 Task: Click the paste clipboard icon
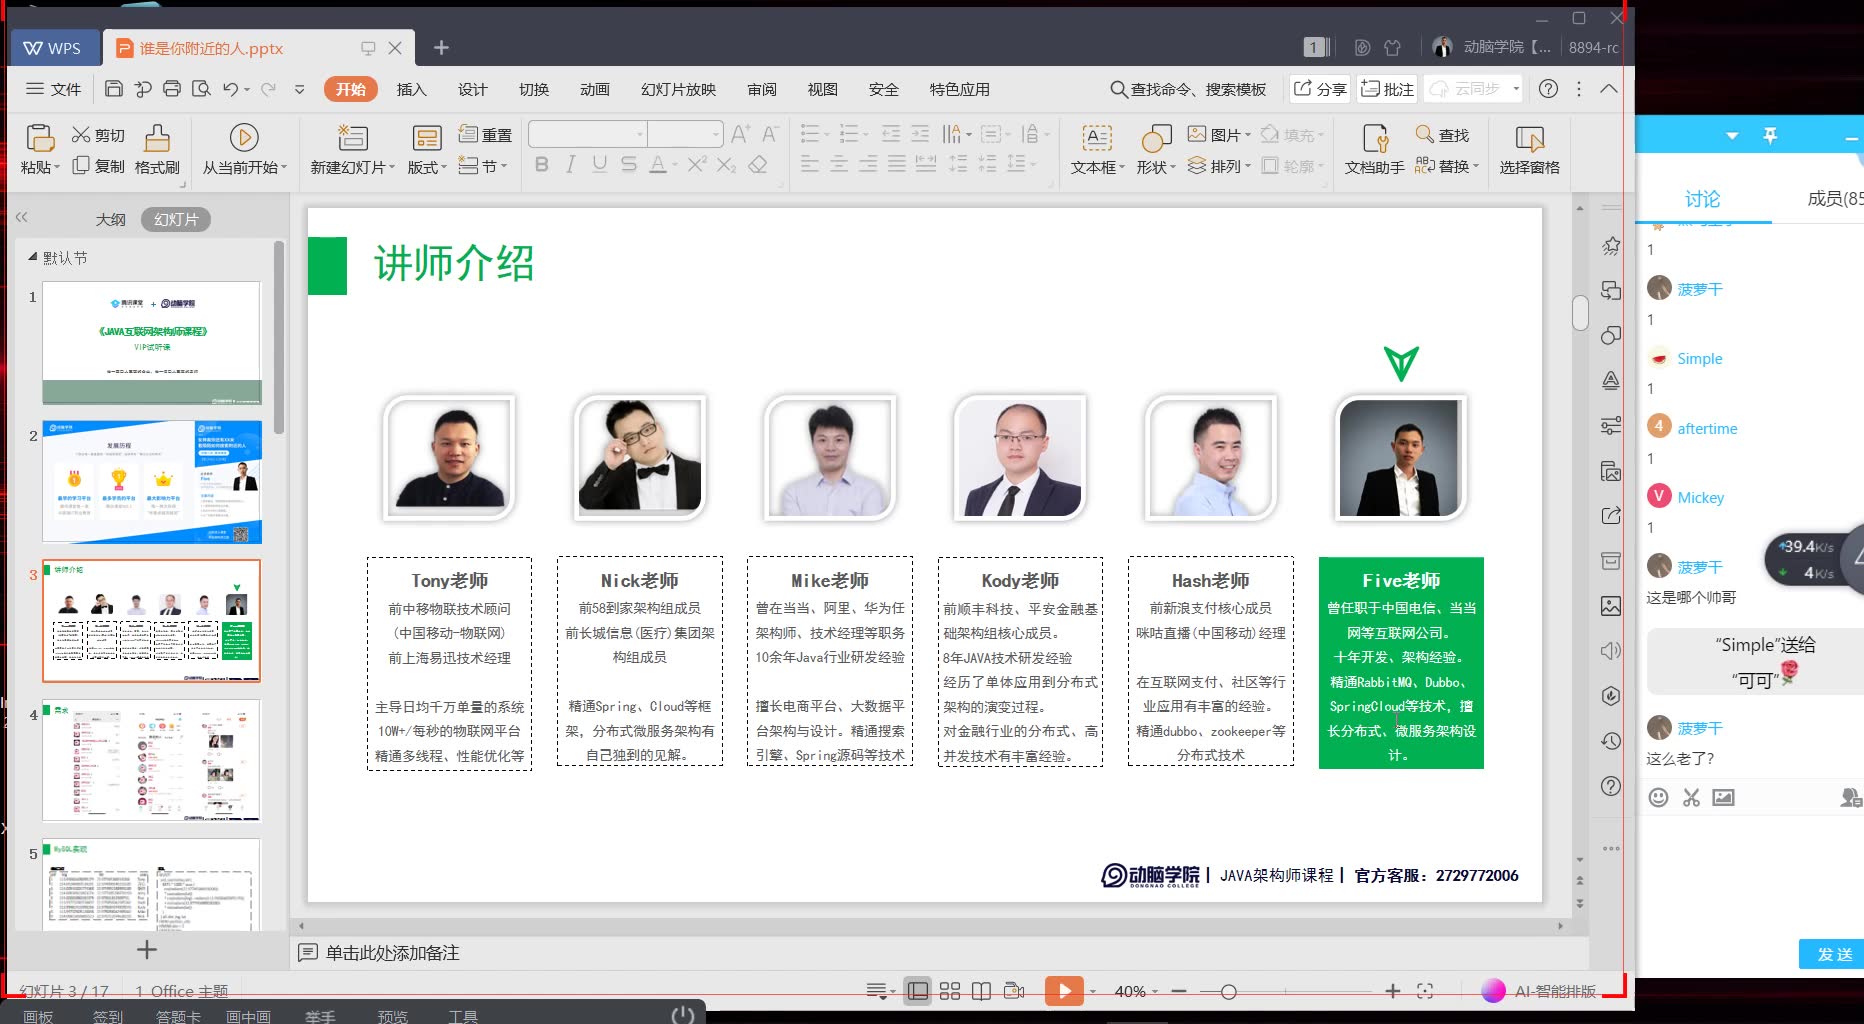pos(40,137)
